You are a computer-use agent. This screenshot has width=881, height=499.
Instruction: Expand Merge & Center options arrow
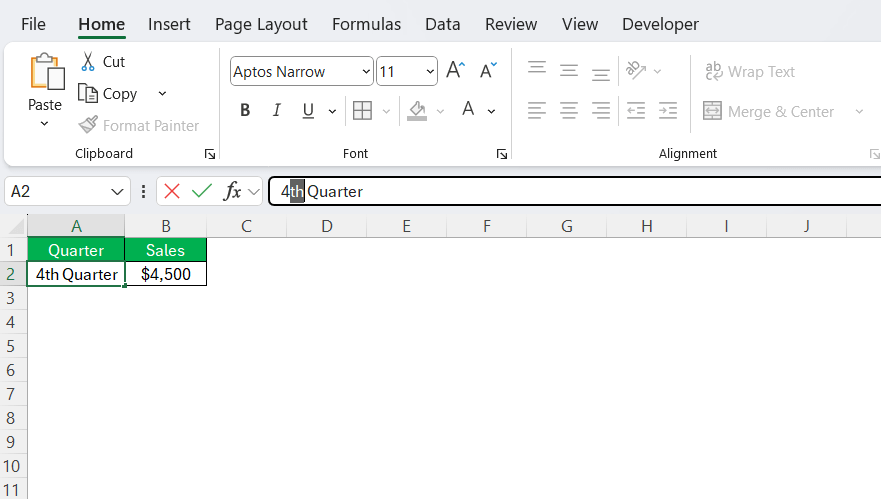[859, 111]
